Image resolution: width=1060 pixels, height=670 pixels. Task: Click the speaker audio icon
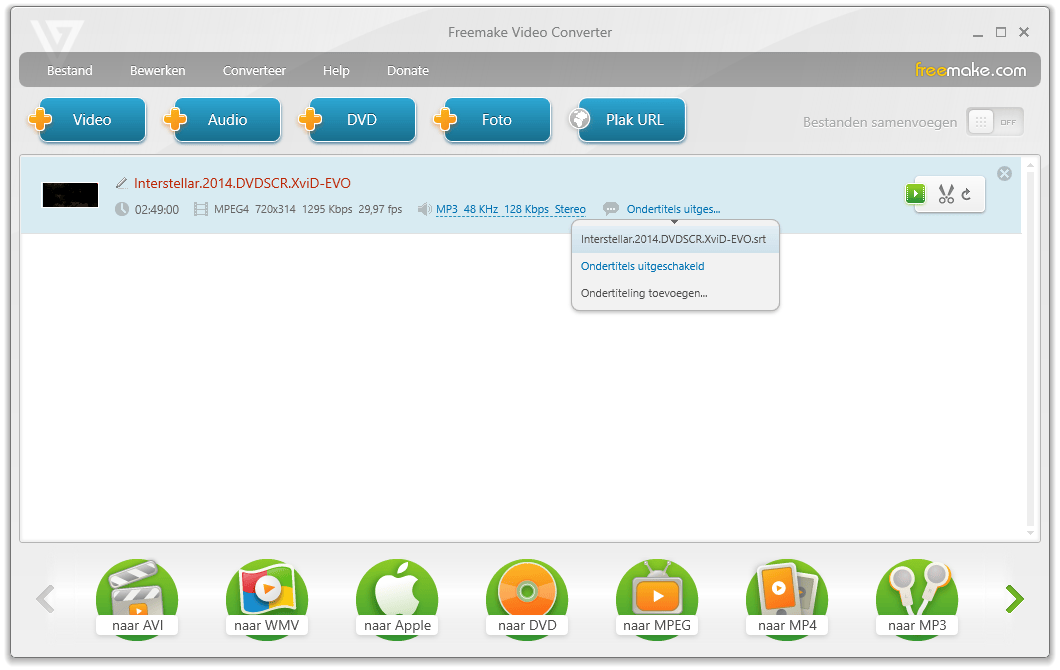425,209
